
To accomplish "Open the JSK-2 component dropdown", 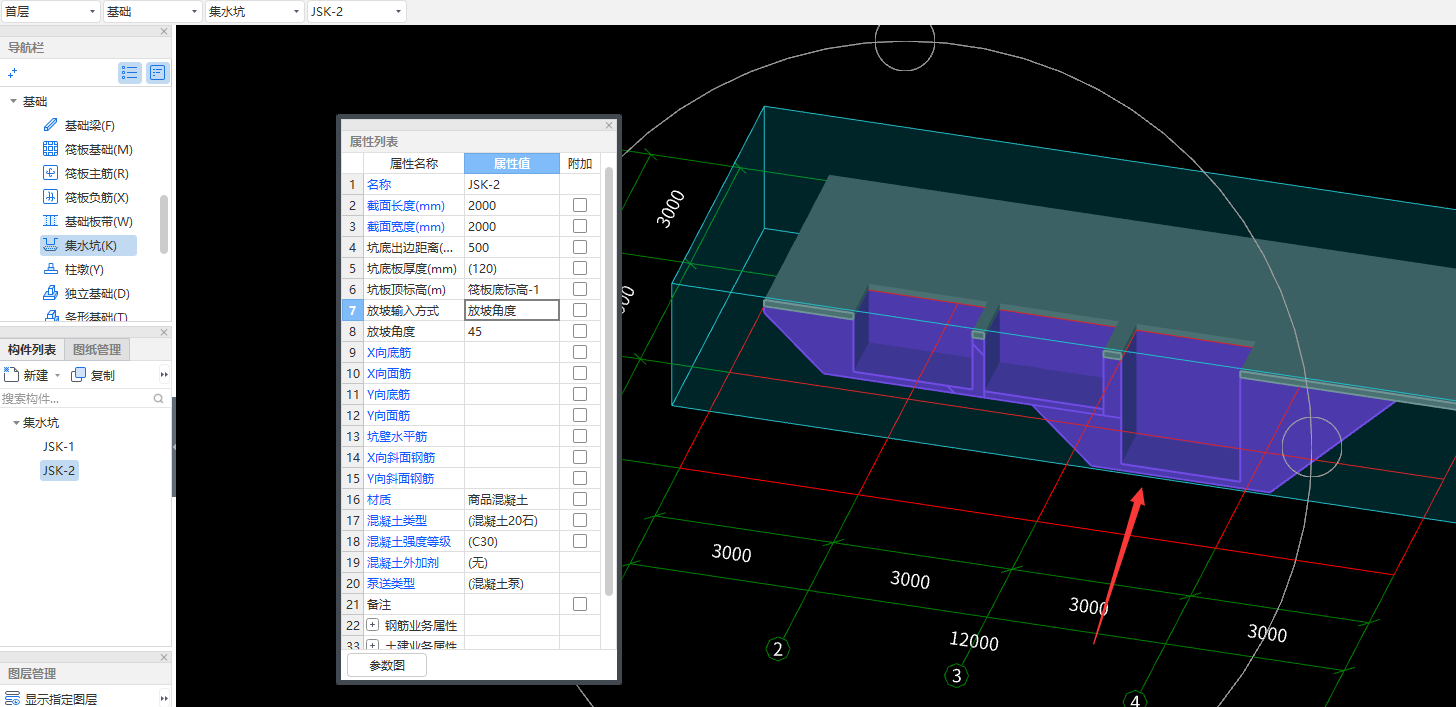I will coord(356,11).
